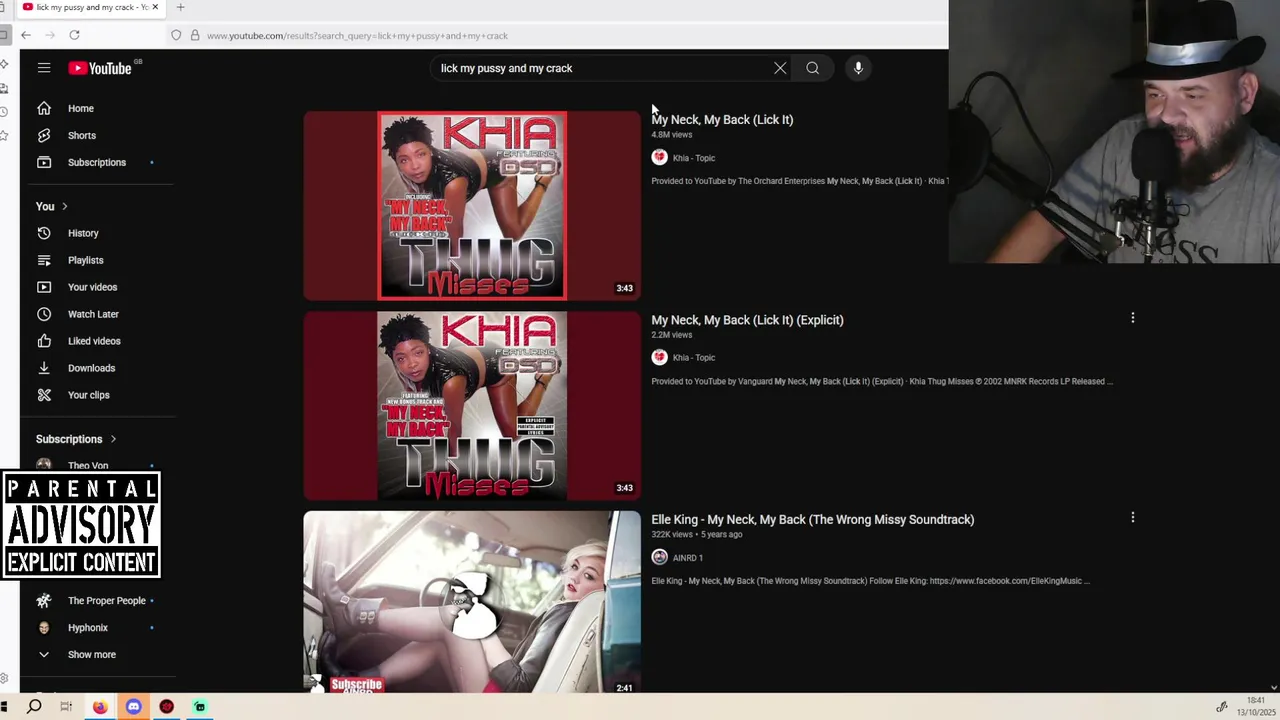Open Playlists in the sidebar
This screenshot has width=1280, height=720.
pyautogui.click(x=85, y=260)
